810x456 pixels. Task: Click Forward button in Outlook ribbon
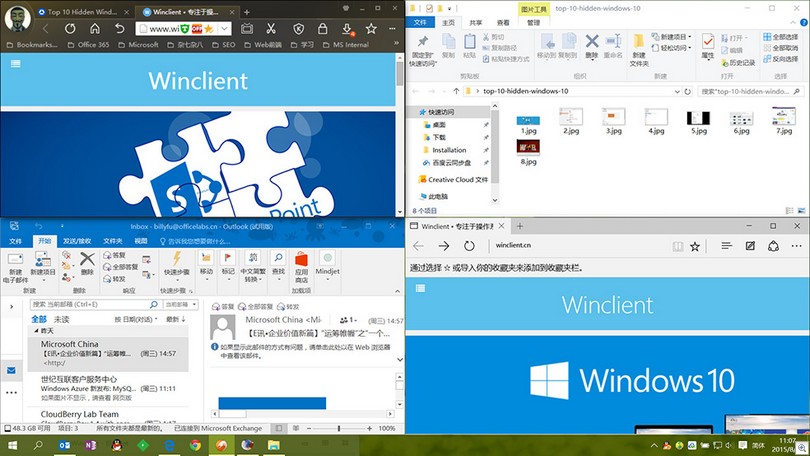115,279
